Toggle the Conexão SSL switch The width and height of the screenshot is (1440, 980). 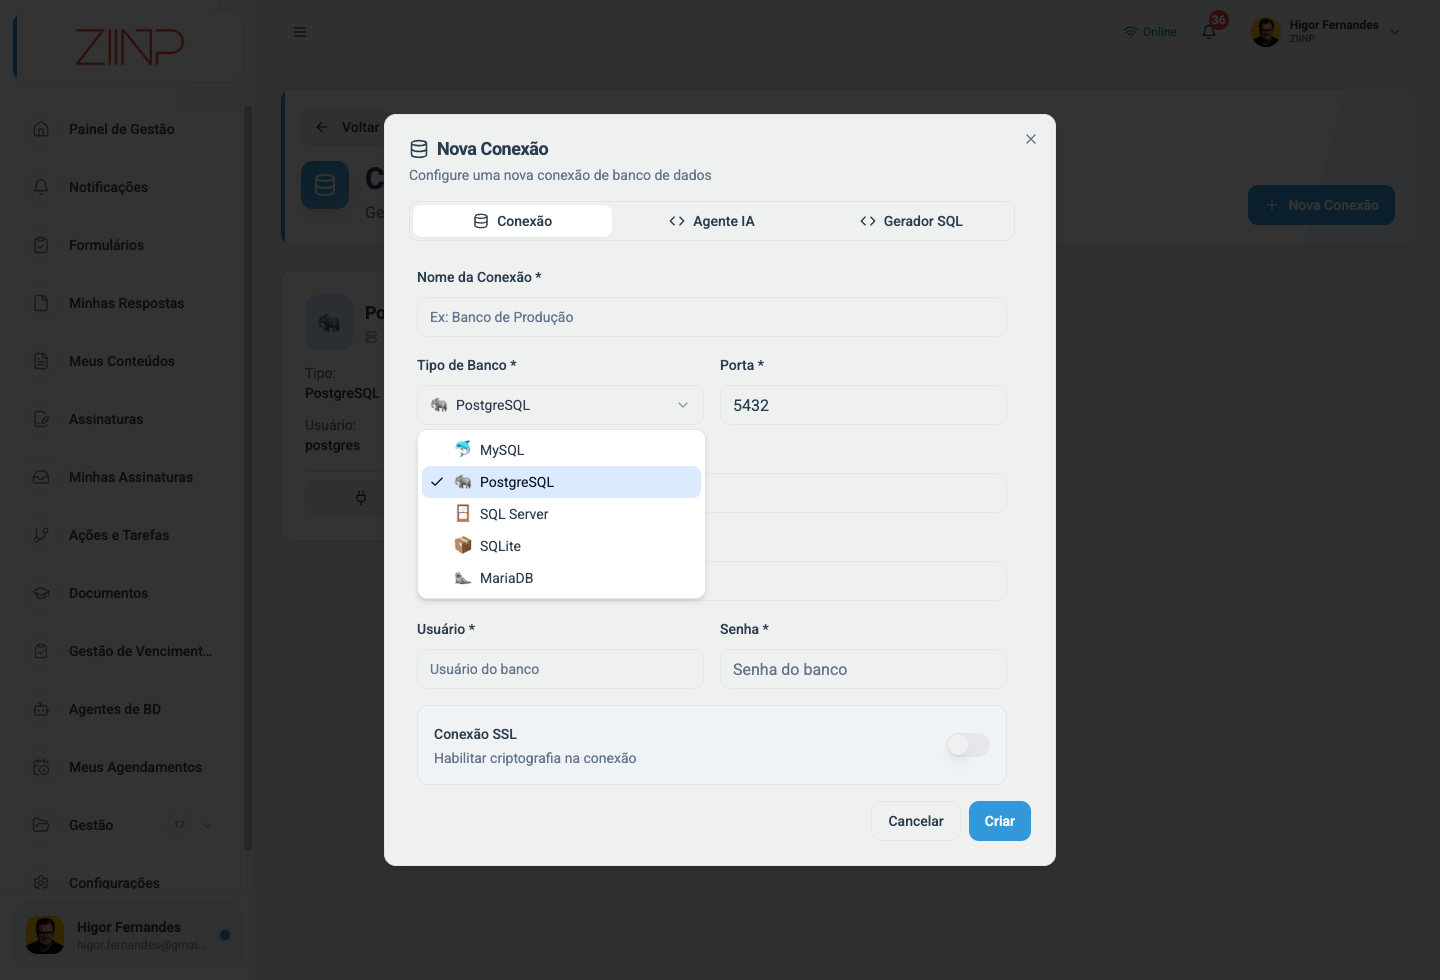pos(968,745)
